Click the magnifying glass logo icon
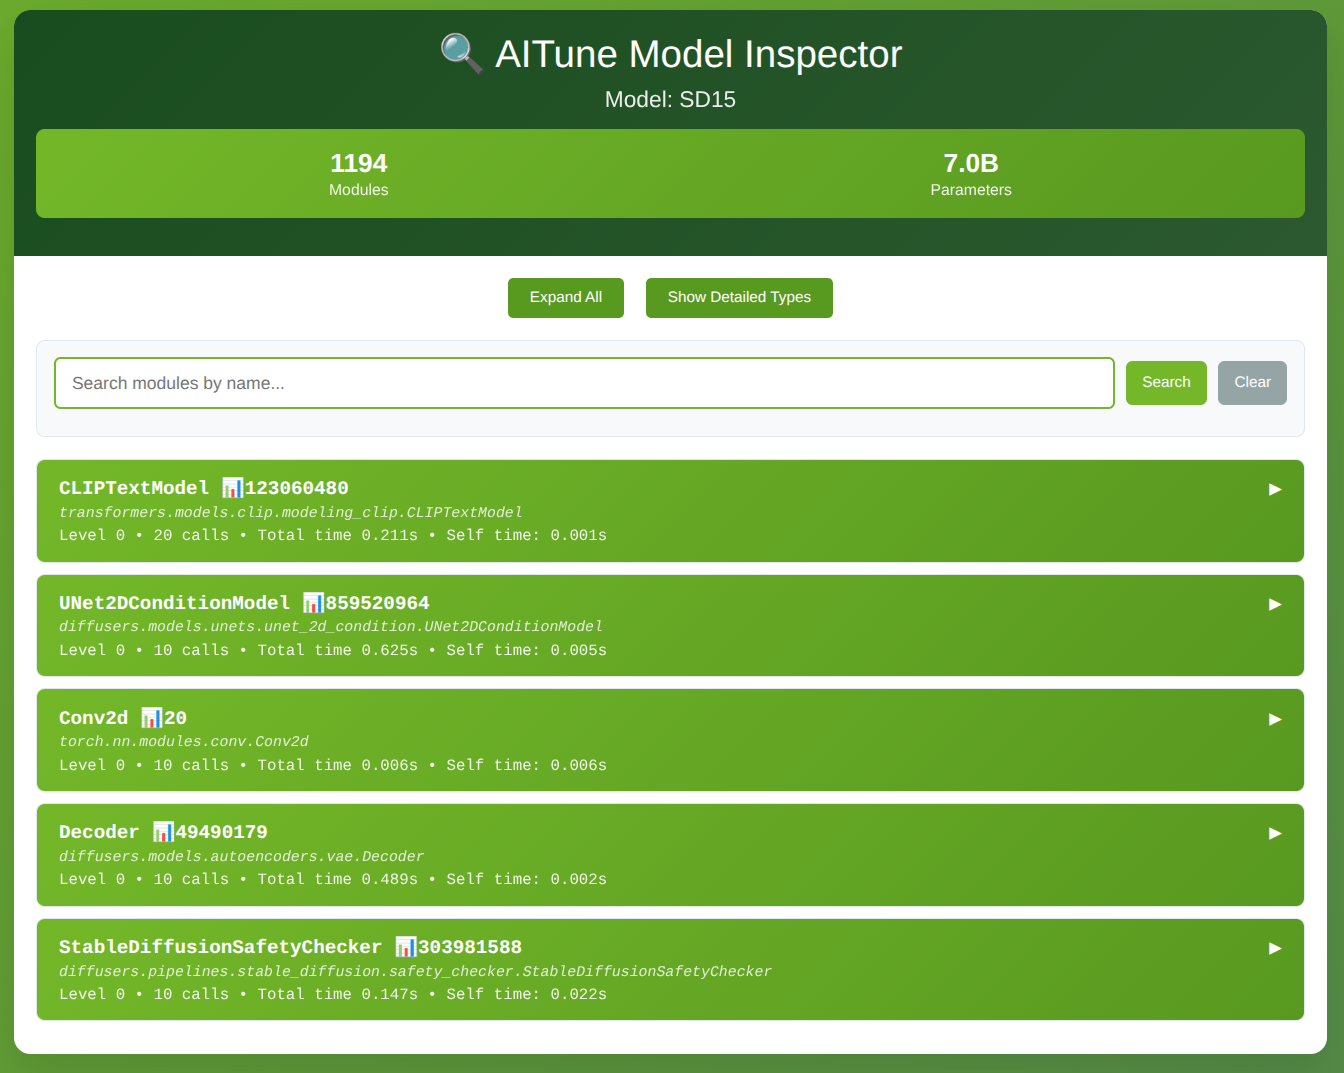 click(x=461, y=54)
